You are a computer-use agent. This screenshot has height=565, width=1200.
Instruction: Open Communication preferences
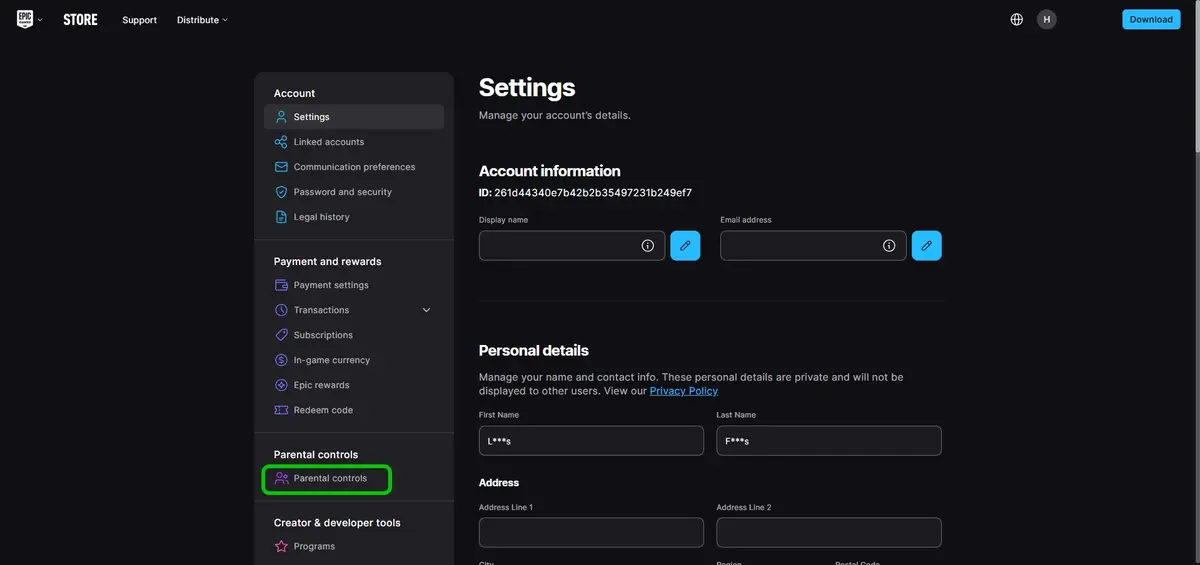click(354, 167)
